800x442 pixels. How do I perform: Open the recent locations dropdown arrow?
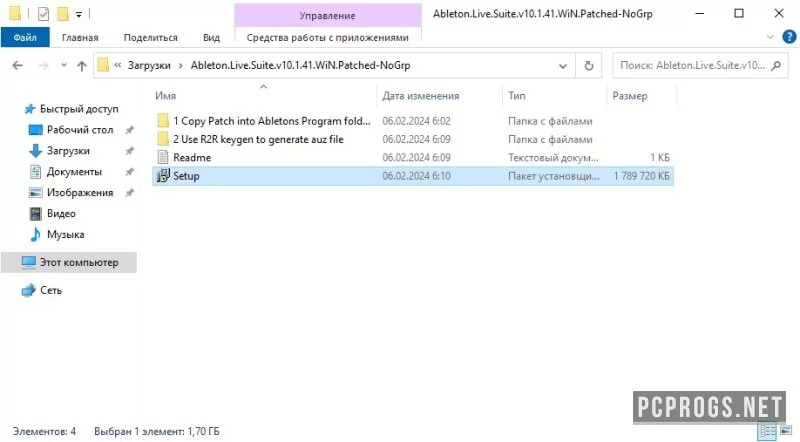pyautogui.click(x=64, y=65)
